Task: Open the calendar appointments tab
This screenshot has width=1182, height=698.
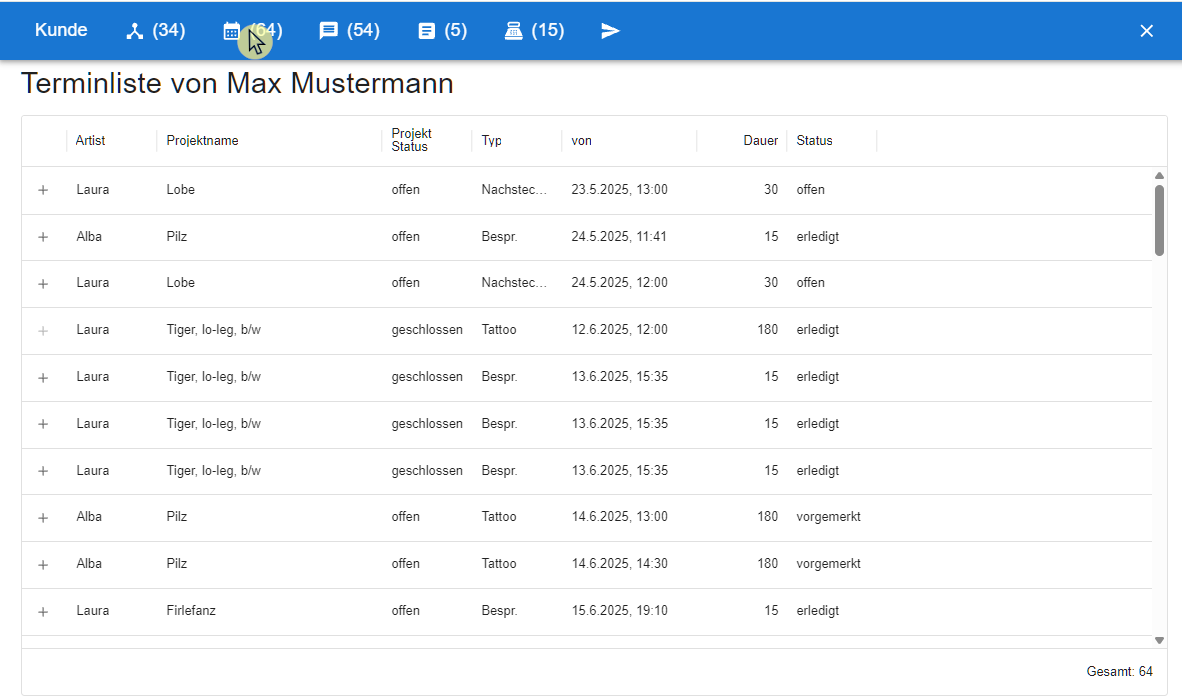Action: point(252,30)
